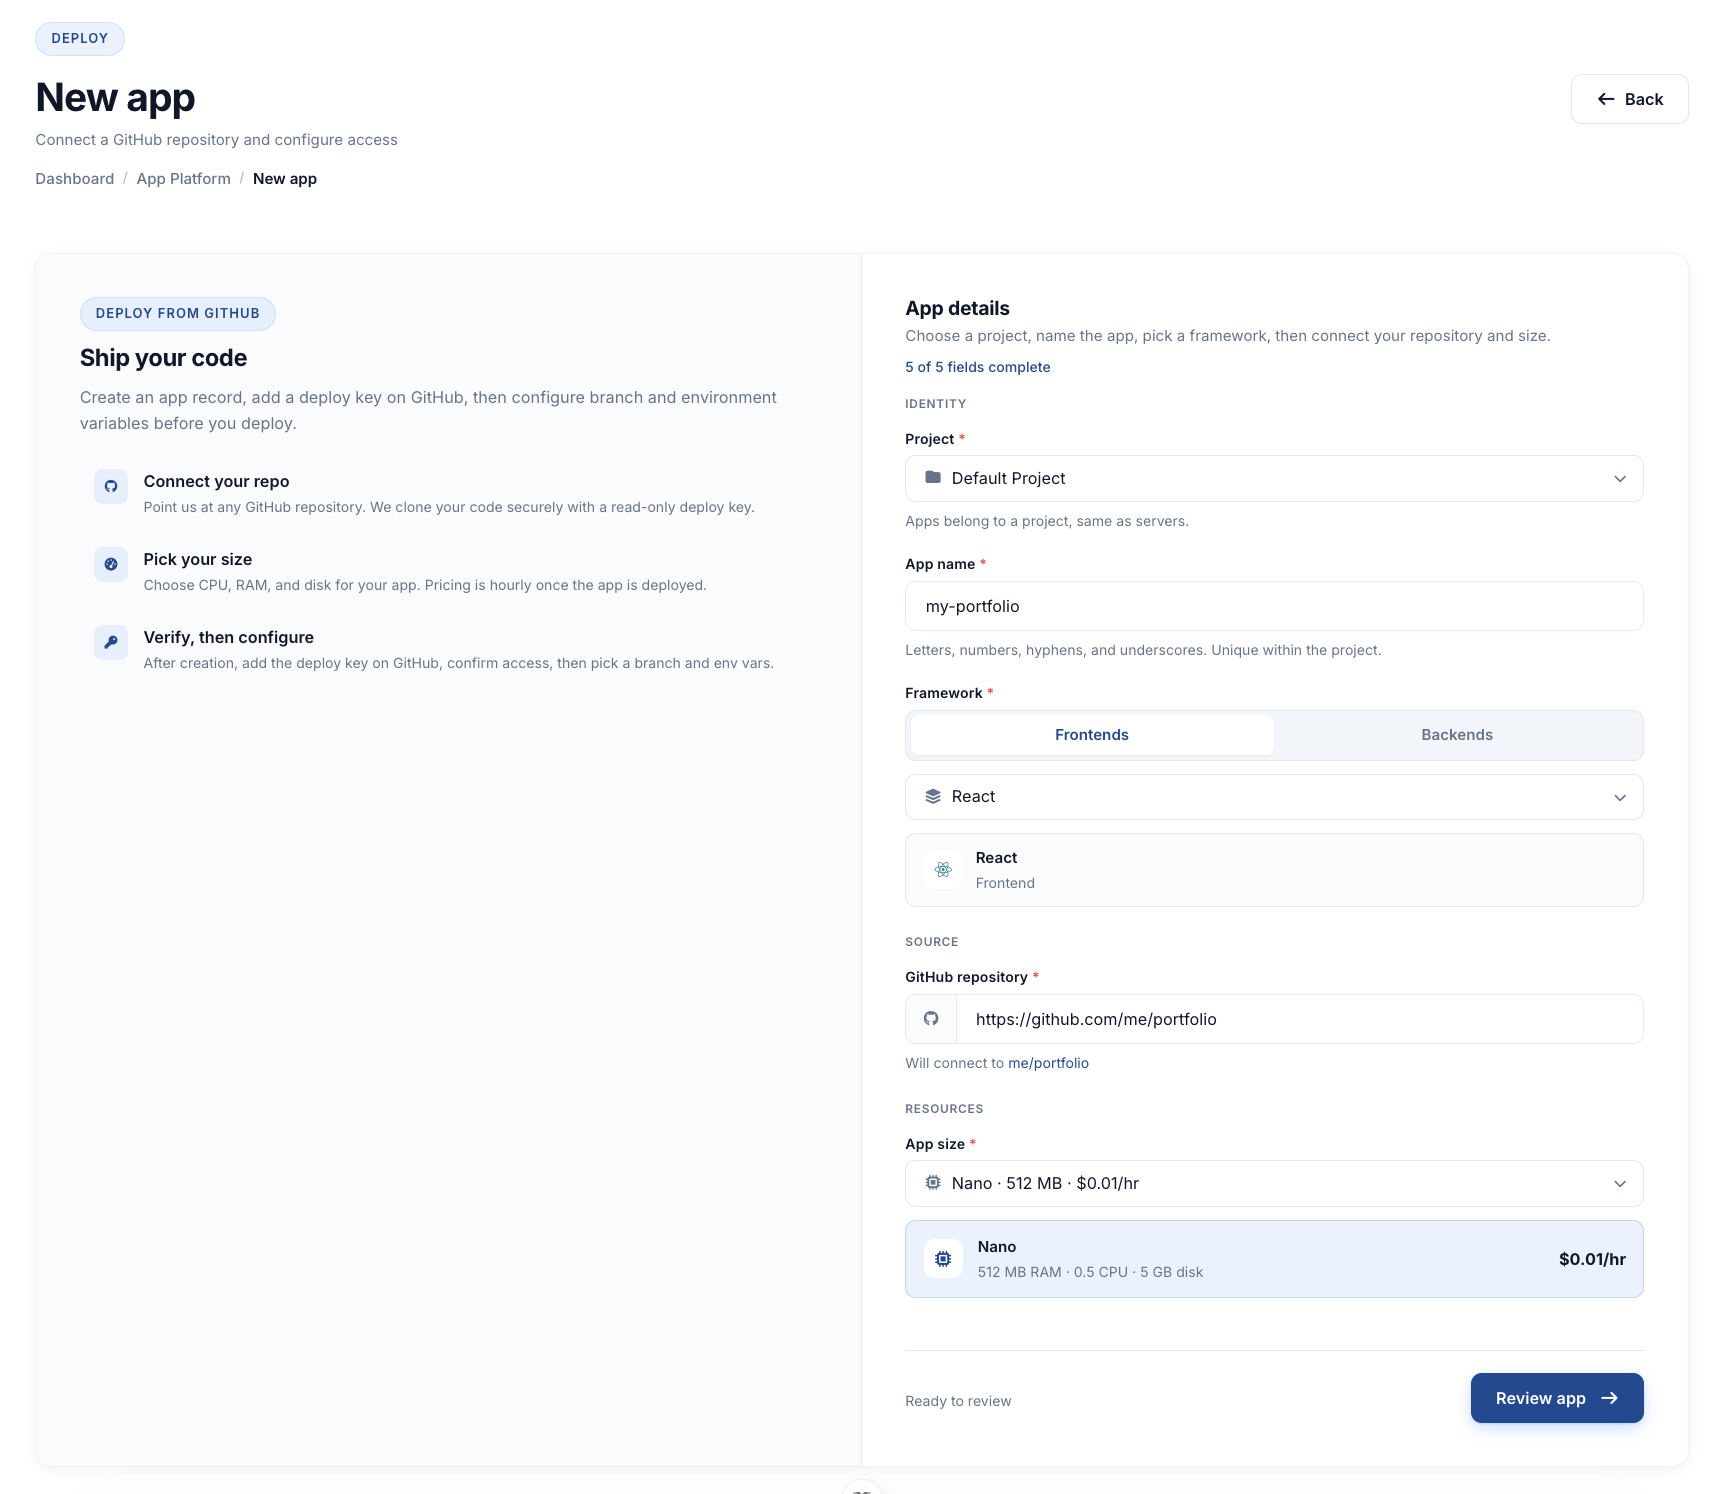
Task: Switch to the Backends tab
Action: click(1457, 735)
